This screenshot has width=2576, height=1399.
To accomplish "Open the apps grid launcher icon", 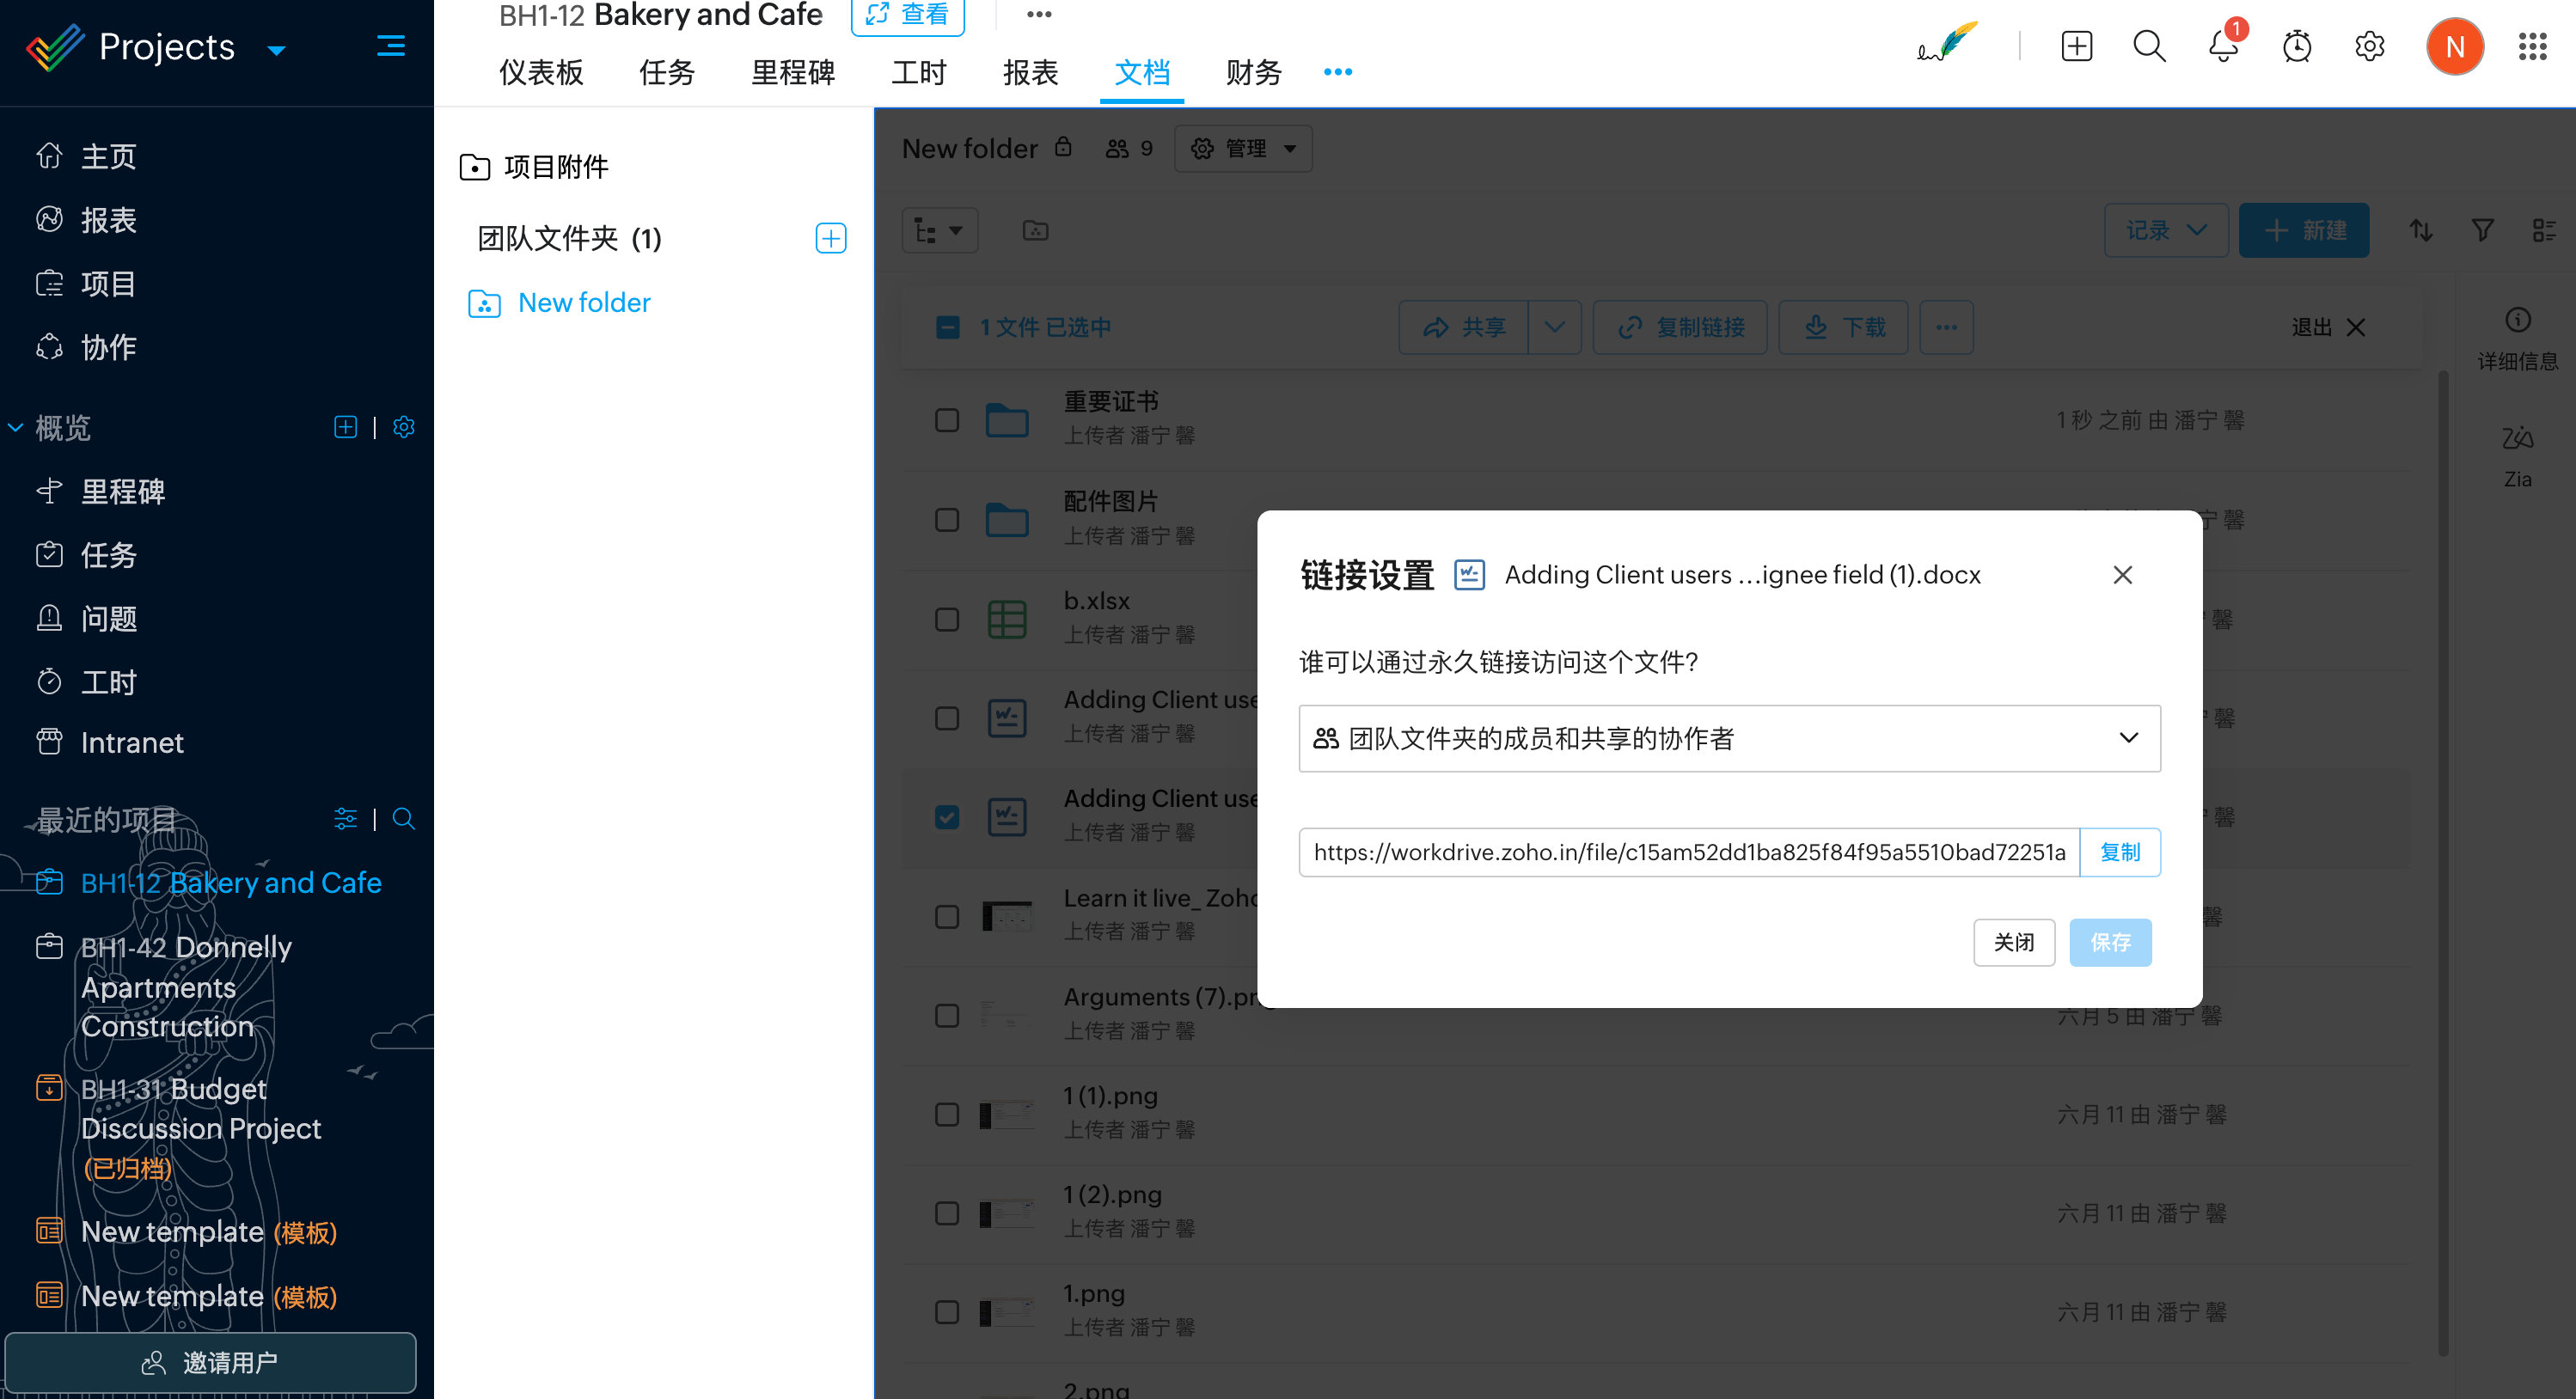I will point(2531,46).
